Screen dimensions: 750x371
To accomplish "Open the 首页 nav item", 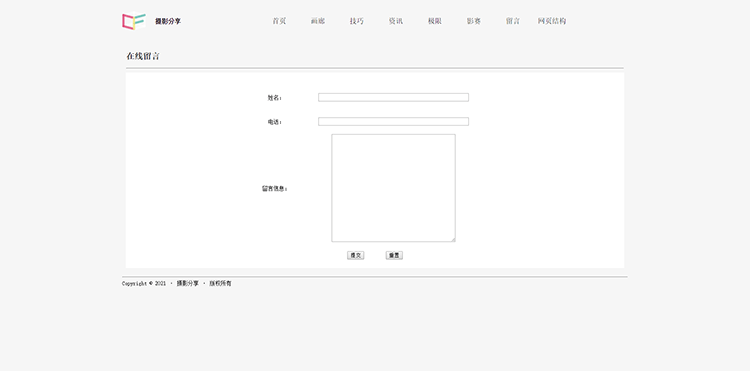I will point(279,21).
